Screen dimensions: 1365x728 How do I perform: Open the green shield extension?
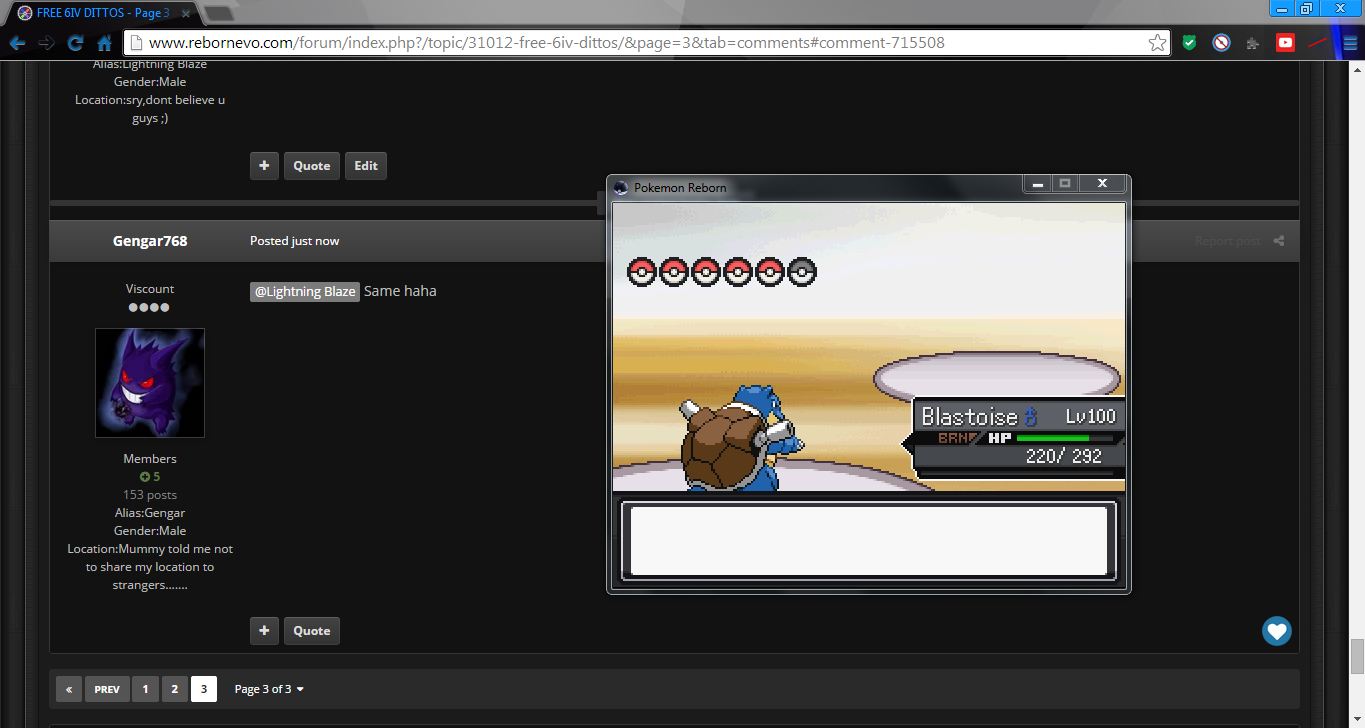1190,43
